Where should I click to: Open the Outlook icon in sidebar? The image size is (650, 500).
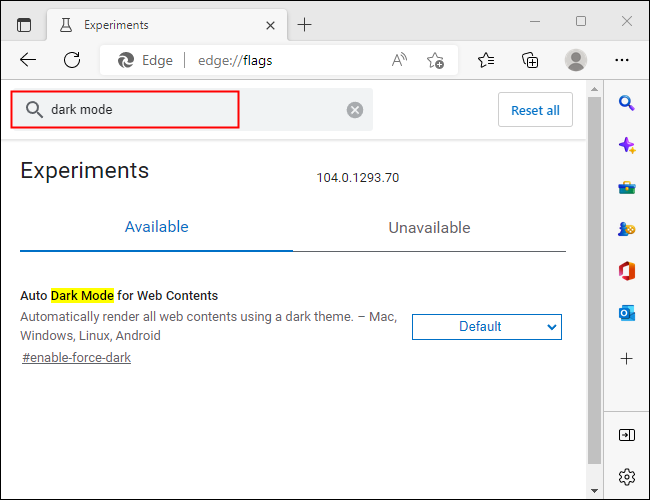(x=627, y=313)
